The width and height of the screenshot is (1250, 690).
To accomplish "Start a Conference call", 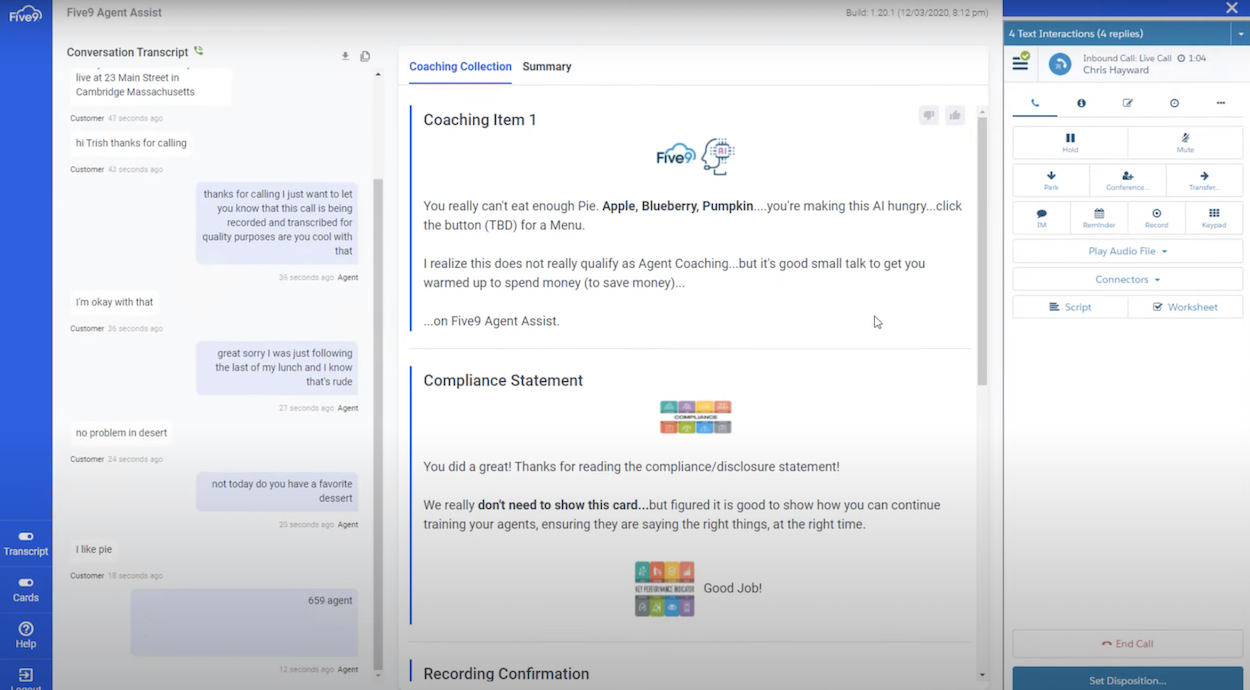I will (x=1128, y=180).
